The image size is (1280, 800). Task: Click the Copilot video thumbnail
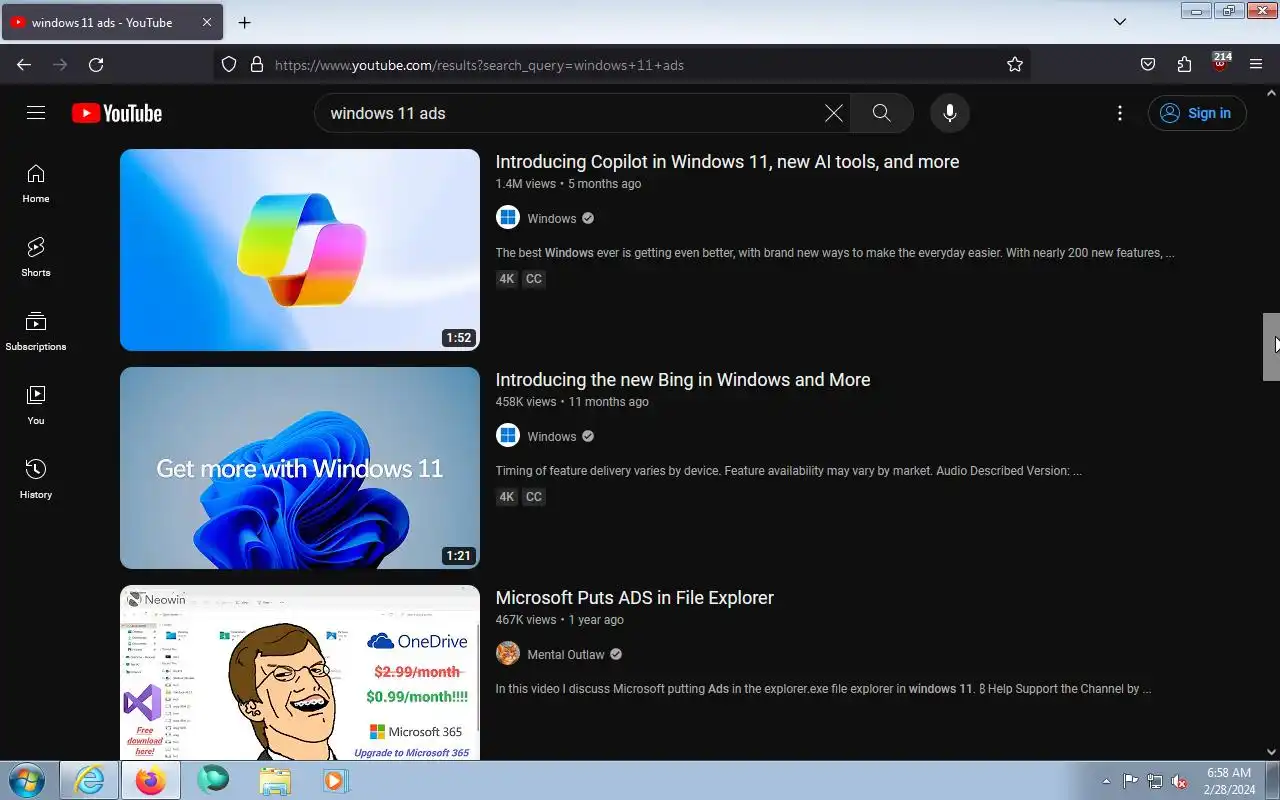click(x=300, y=250)
